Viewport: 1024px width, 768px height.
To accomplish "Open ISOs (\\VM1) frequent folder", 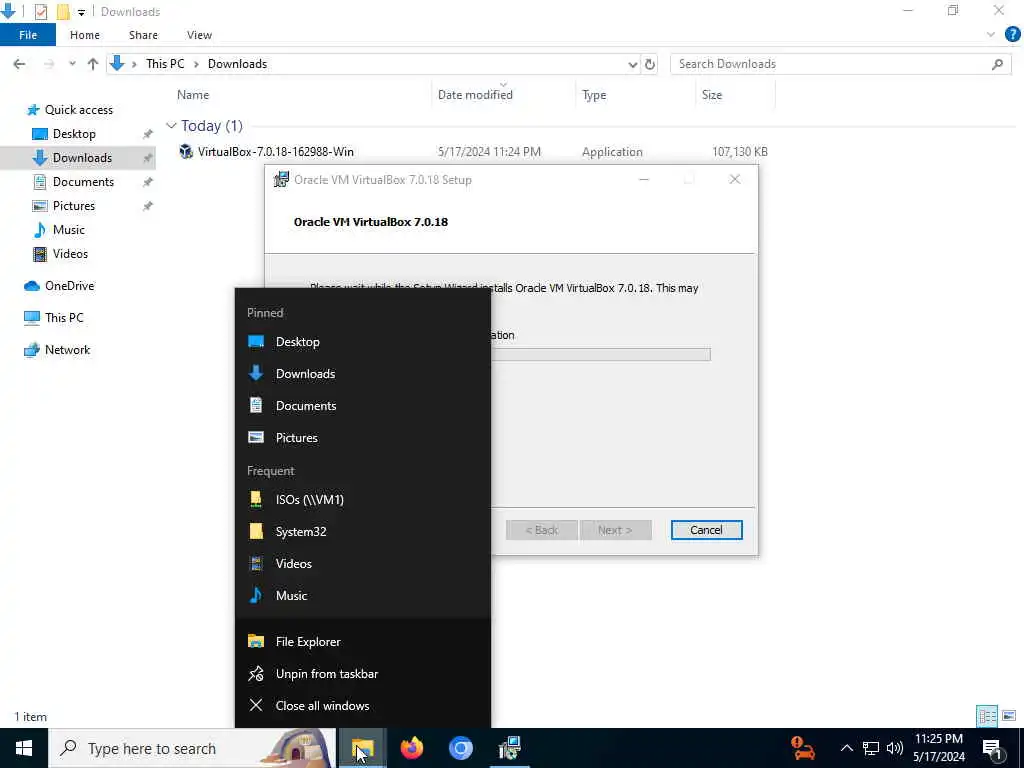I will 362,500.
